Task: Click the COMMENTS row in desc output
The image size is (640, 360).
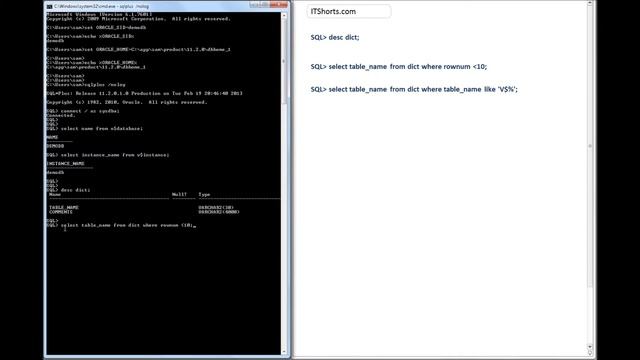Action: tap(144, 212)
